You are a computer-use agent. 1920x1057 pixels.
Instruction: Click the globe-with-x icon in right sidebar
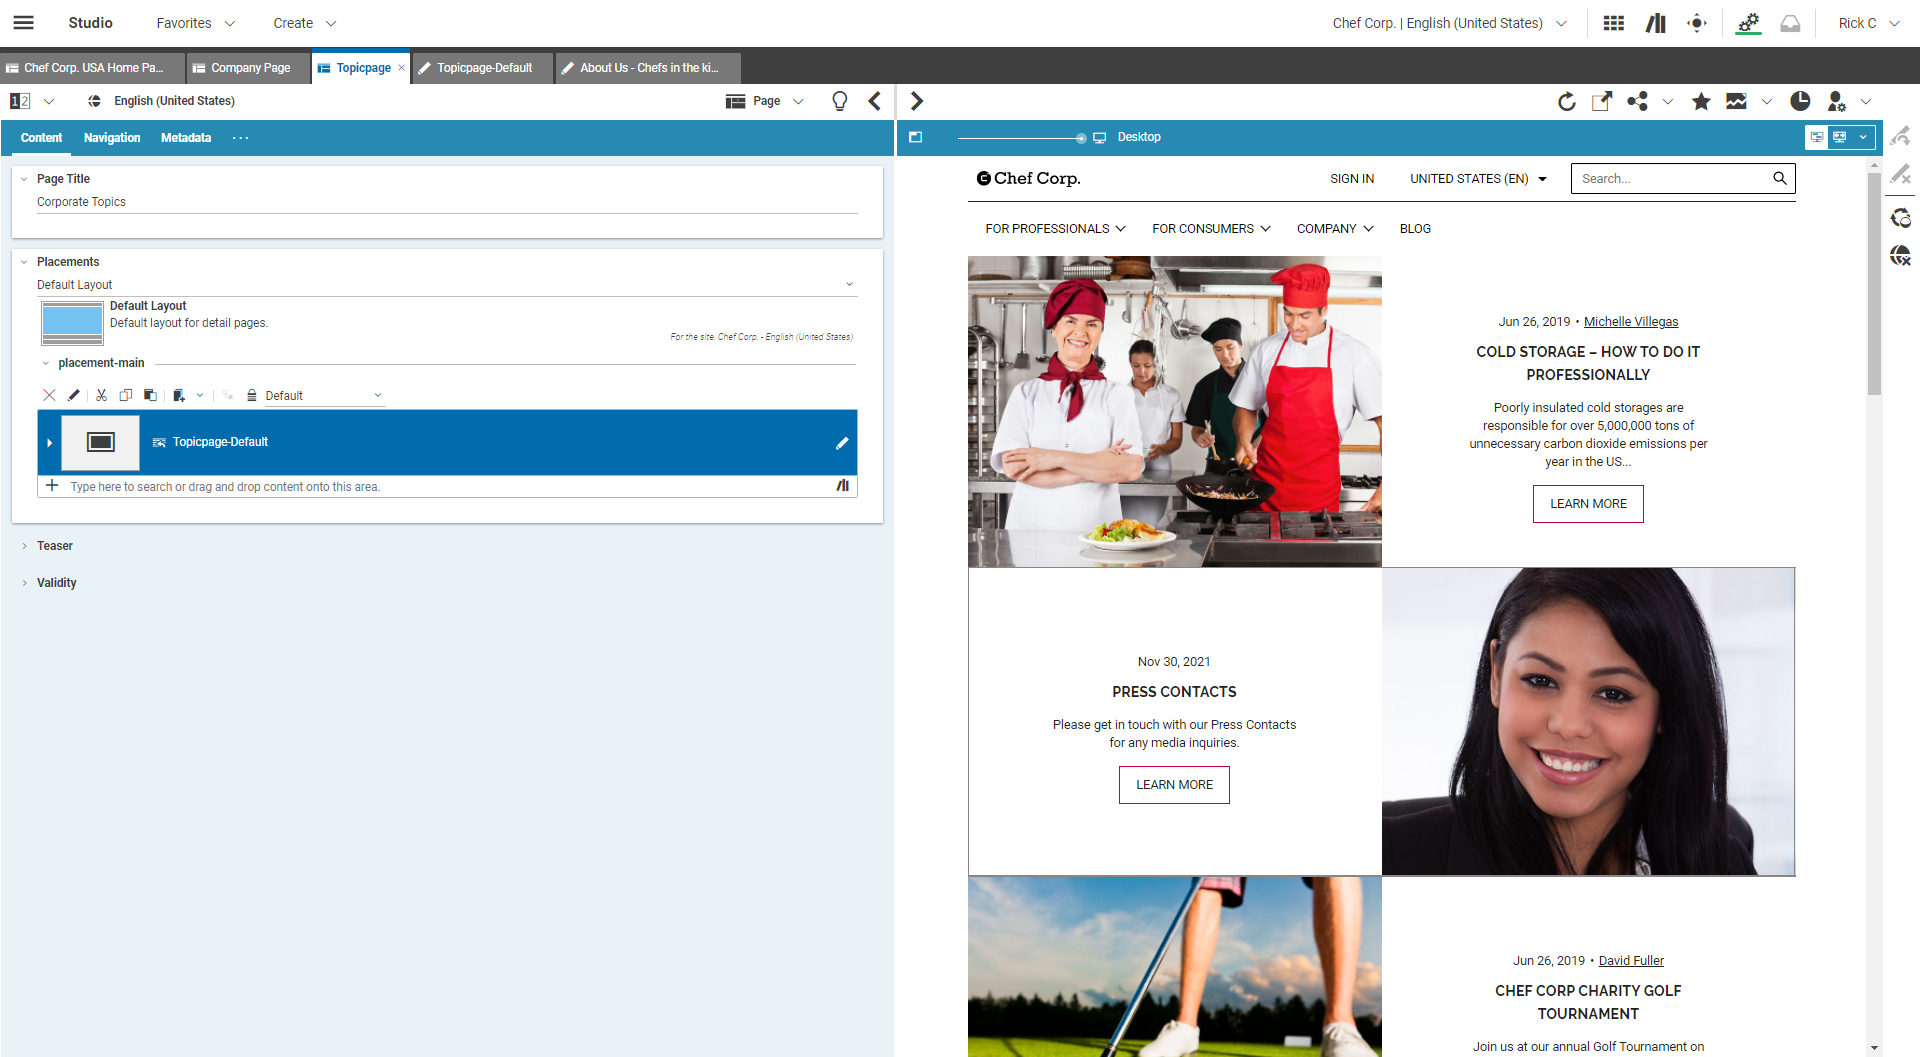coord(1900,255)
